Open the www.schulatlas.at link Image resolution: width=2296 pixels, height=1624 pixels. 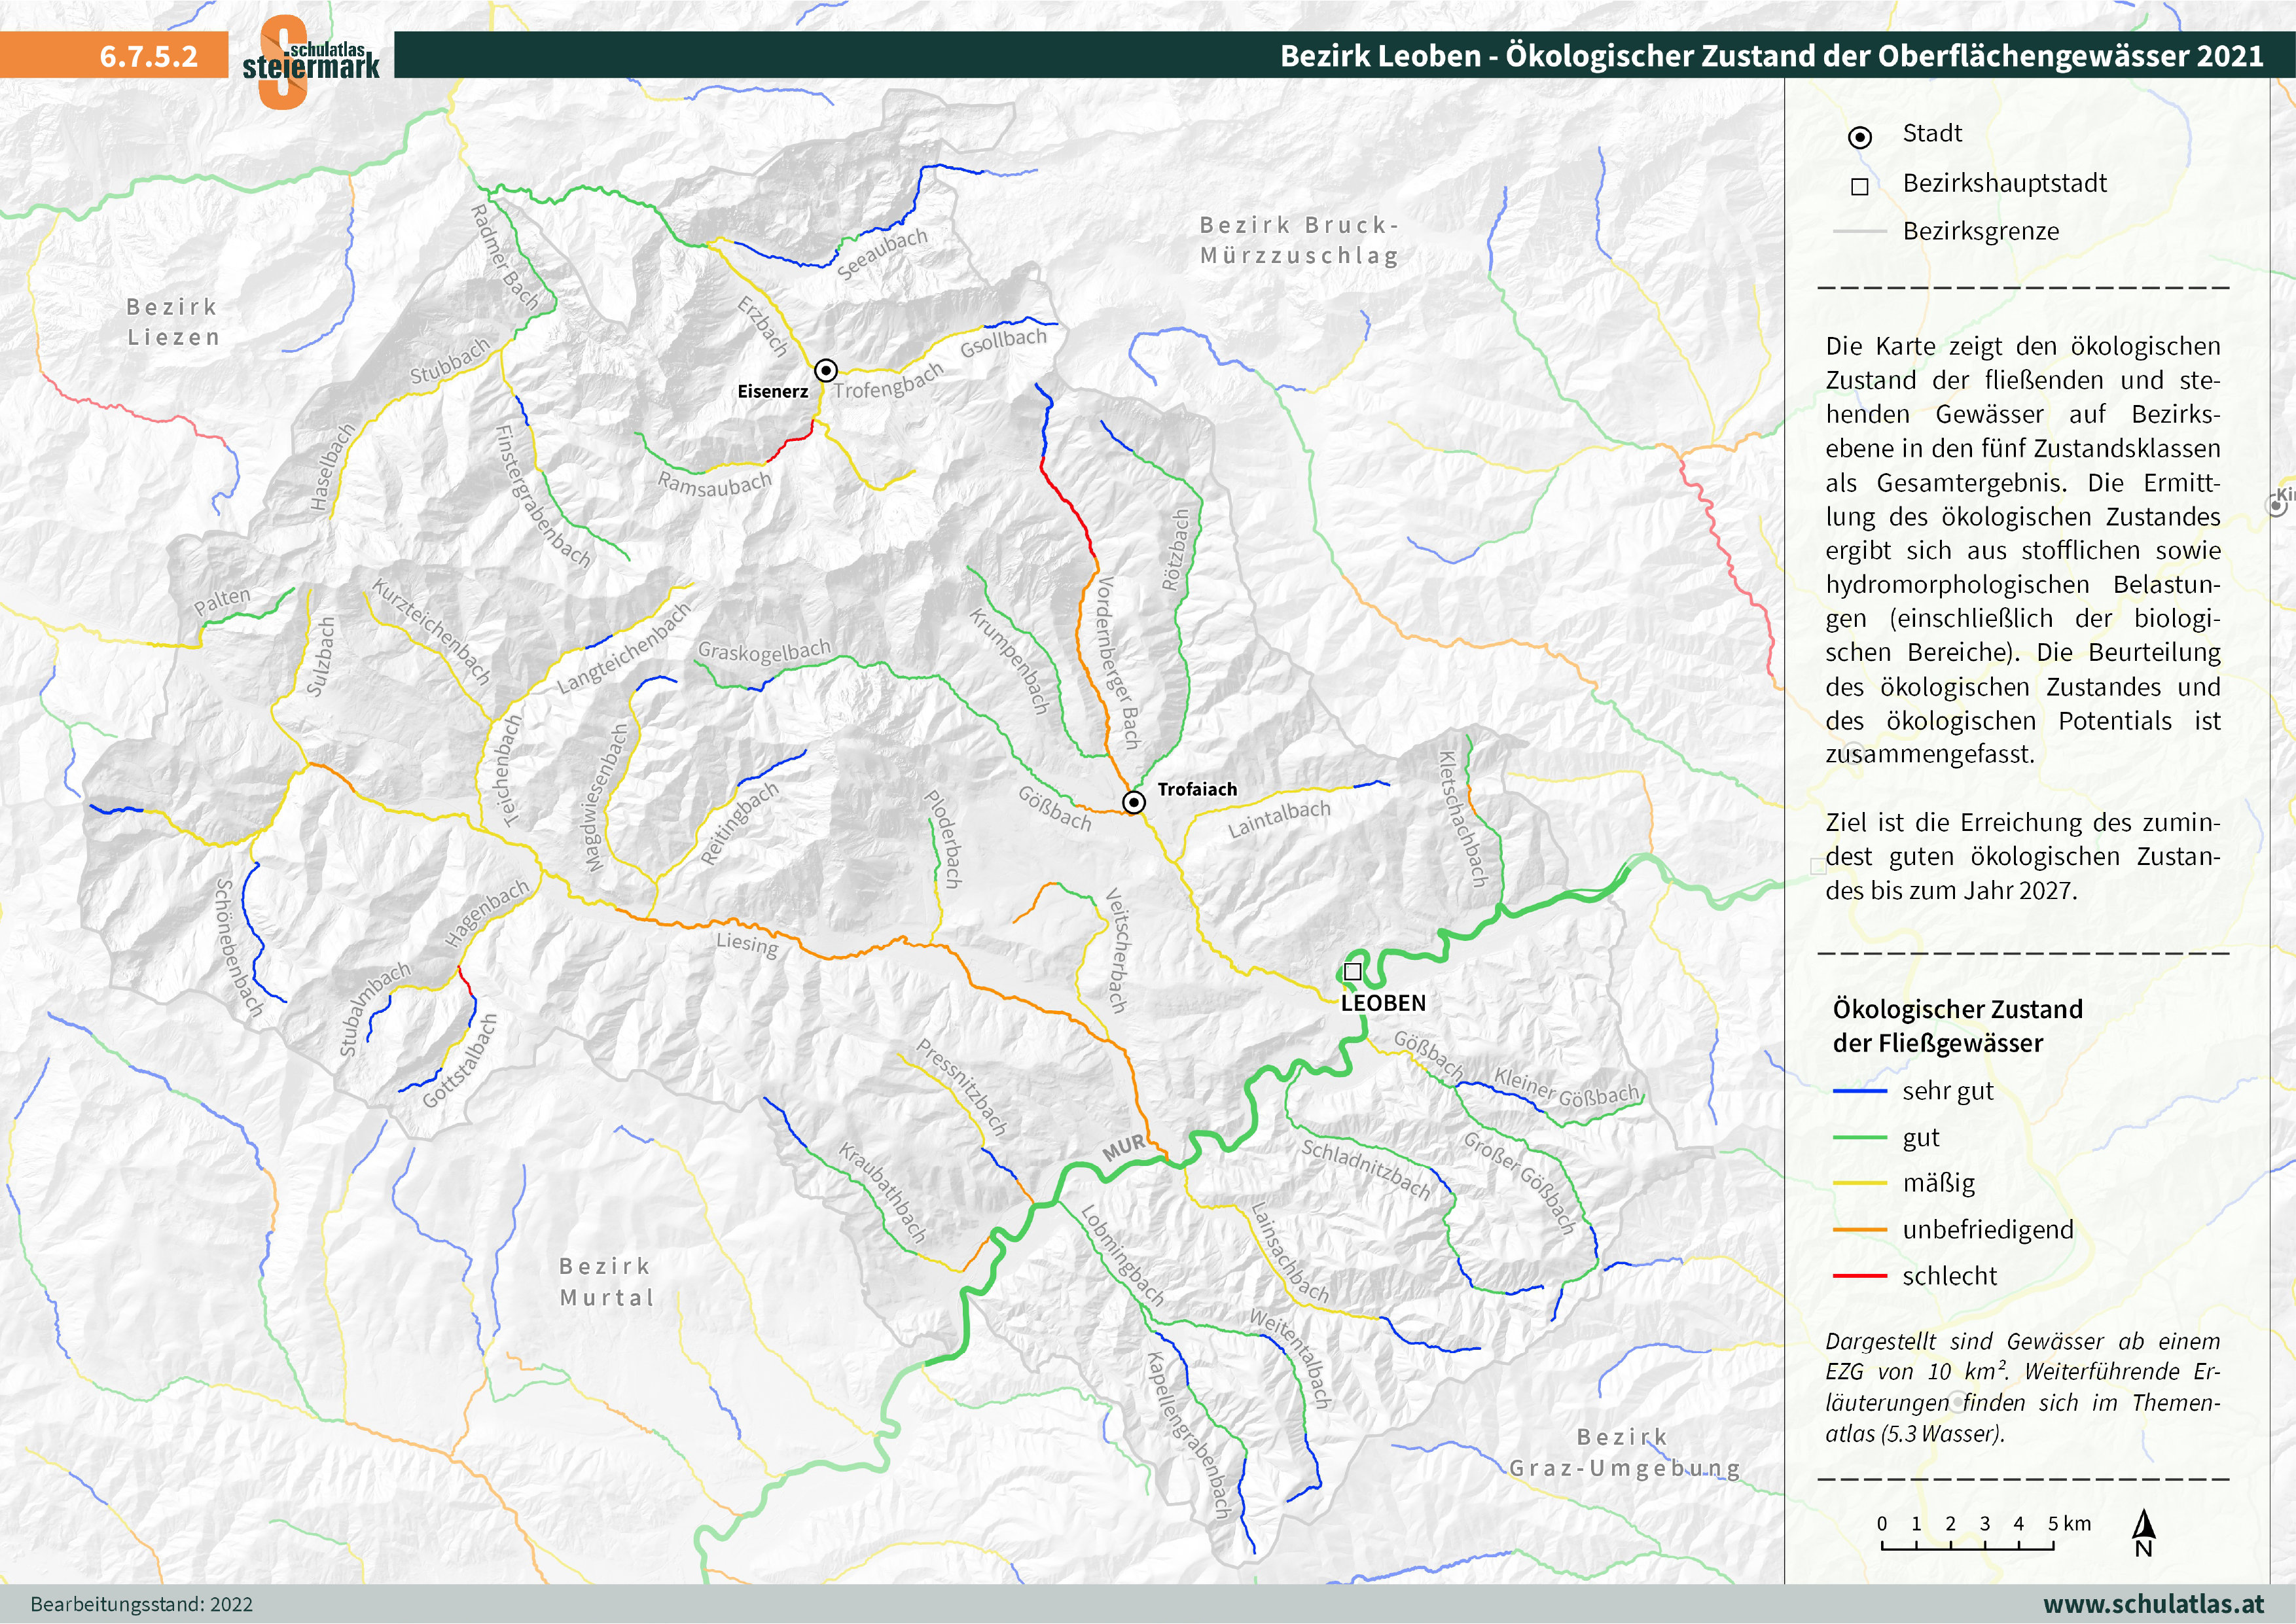tap(2153, 1604)
